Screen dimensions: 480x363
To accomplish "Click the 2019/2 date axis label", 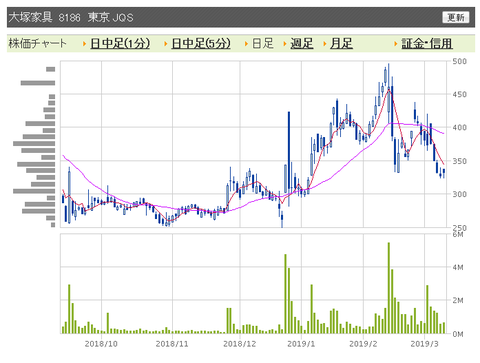I will [x=363, y=344].
